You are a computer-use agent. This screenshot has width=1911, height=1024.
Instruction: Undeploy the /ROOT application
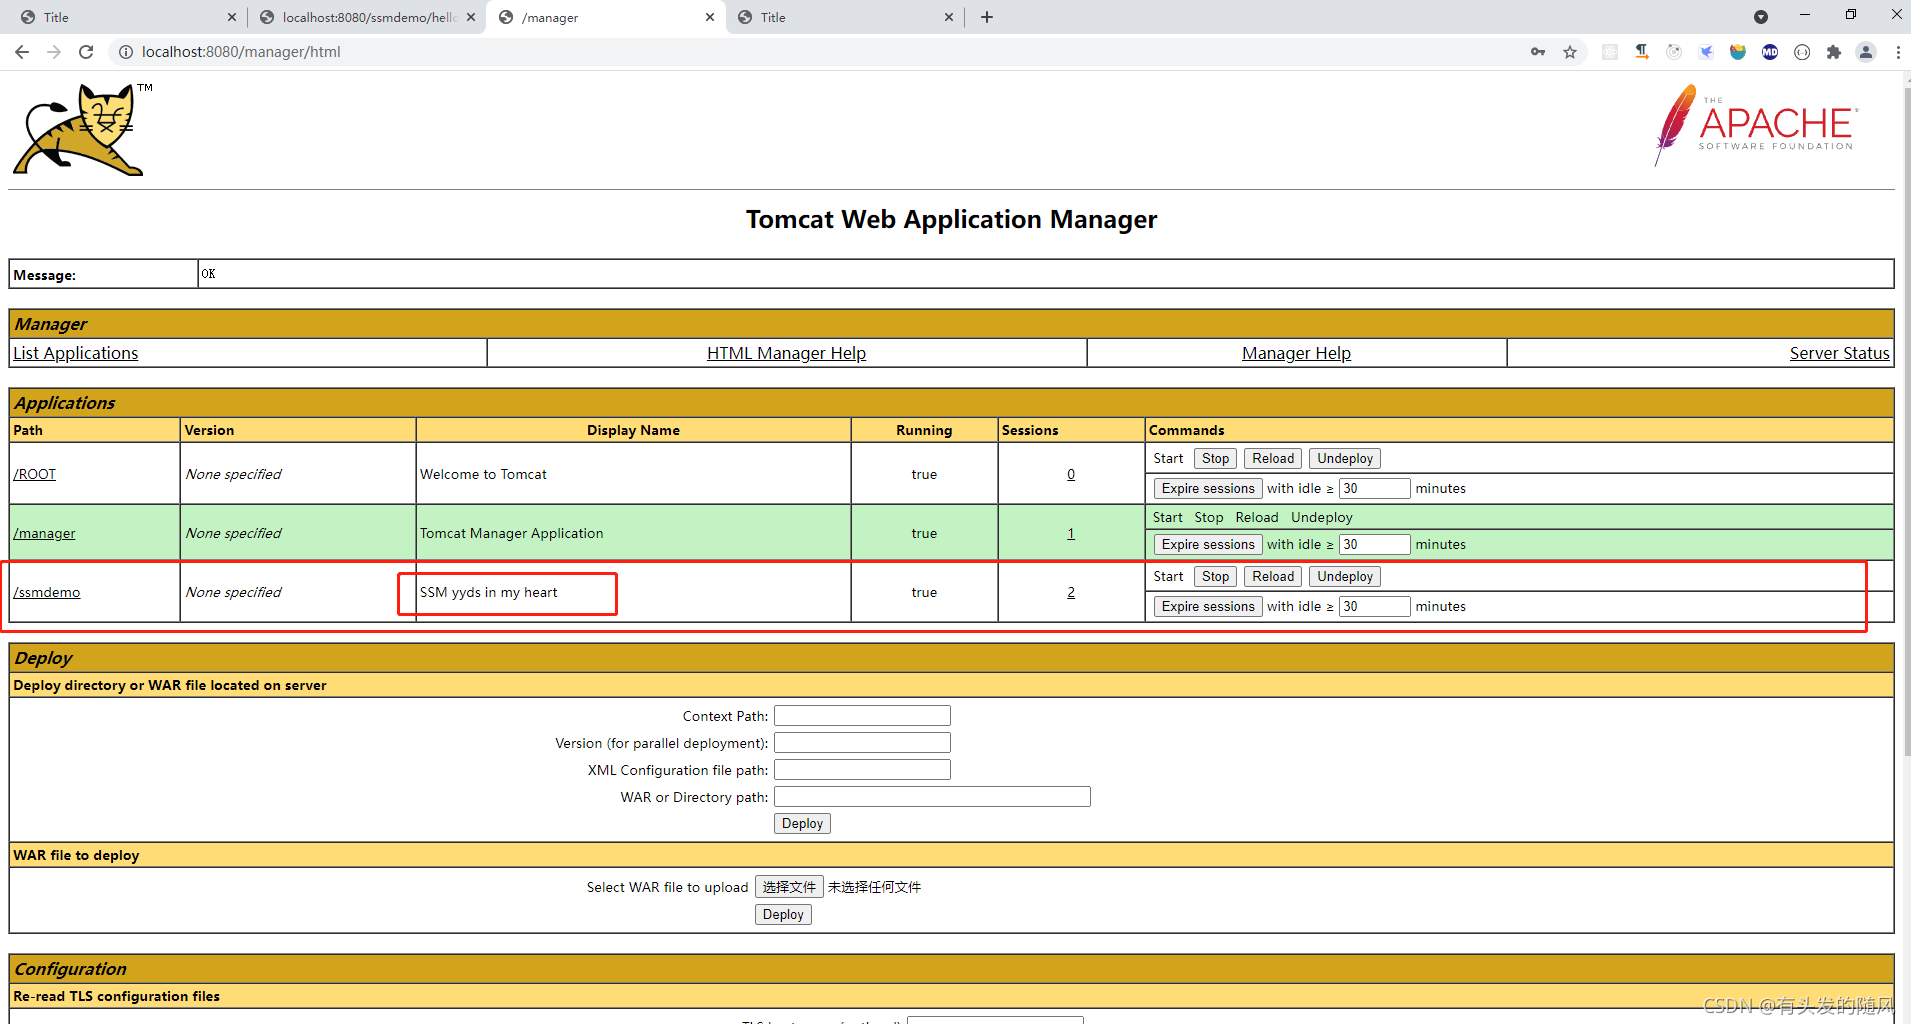coord(1345,458)
